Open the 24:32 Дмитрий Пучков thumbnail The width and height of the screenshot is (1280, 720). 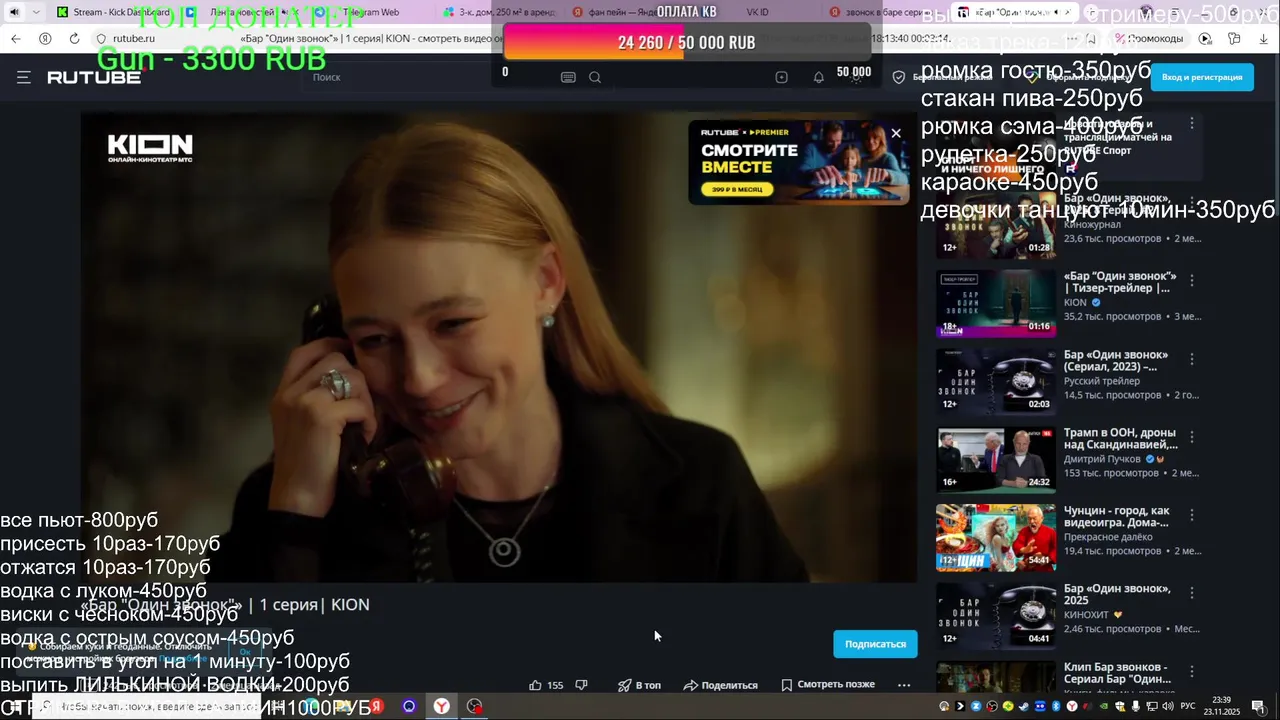[x=996, y=459]
